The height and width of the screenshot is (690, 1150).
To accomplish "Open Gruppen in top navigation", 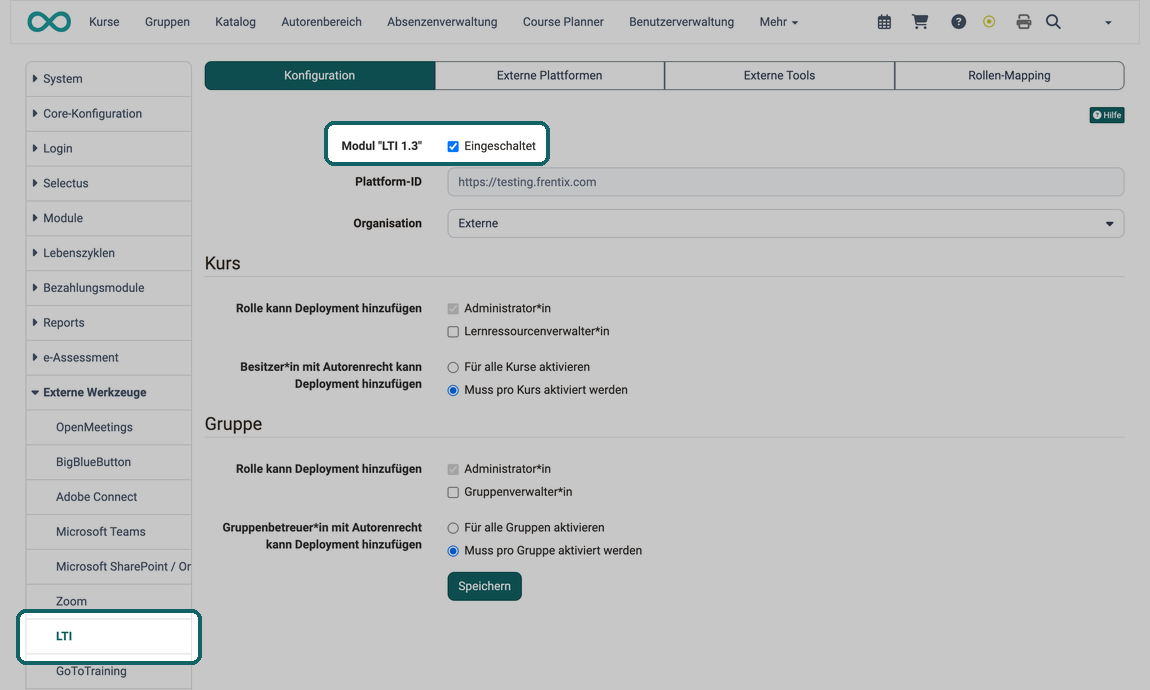I will point(167,22).
